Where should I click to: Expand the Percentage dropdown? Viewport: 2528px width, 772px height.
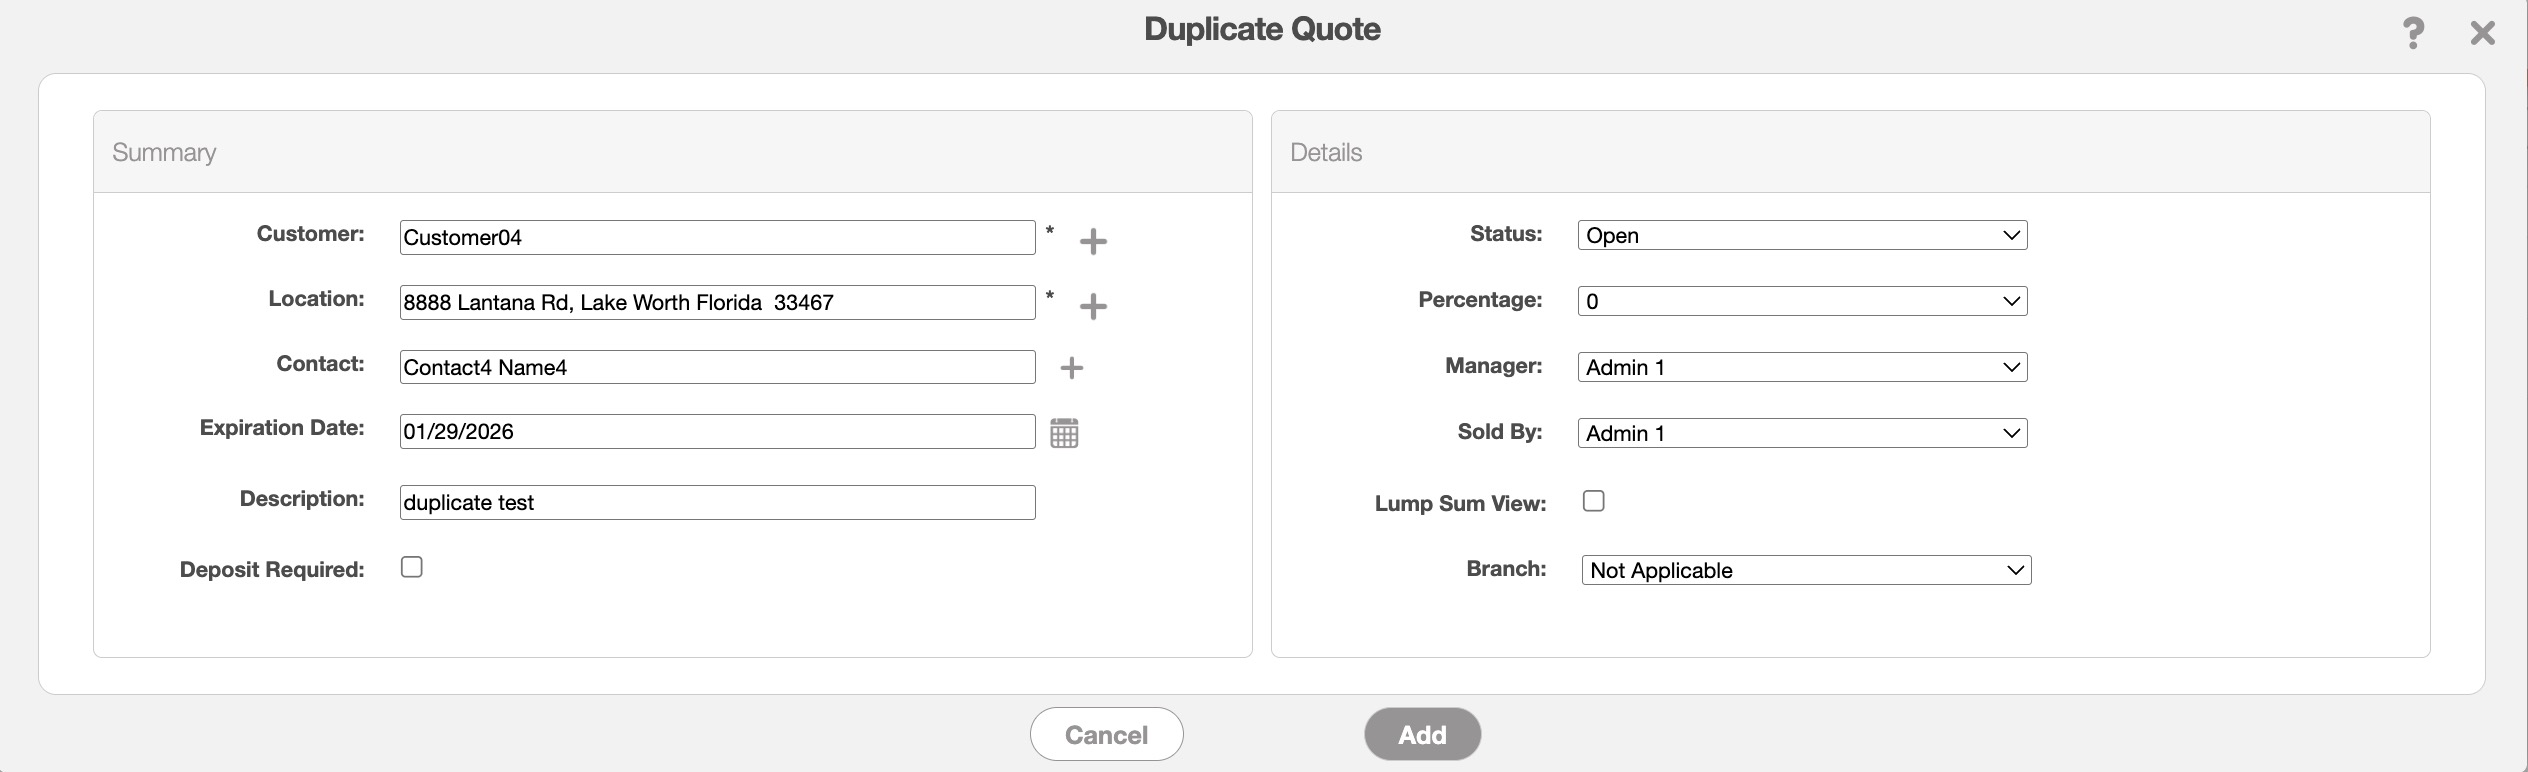click(x=1801, y=301)
